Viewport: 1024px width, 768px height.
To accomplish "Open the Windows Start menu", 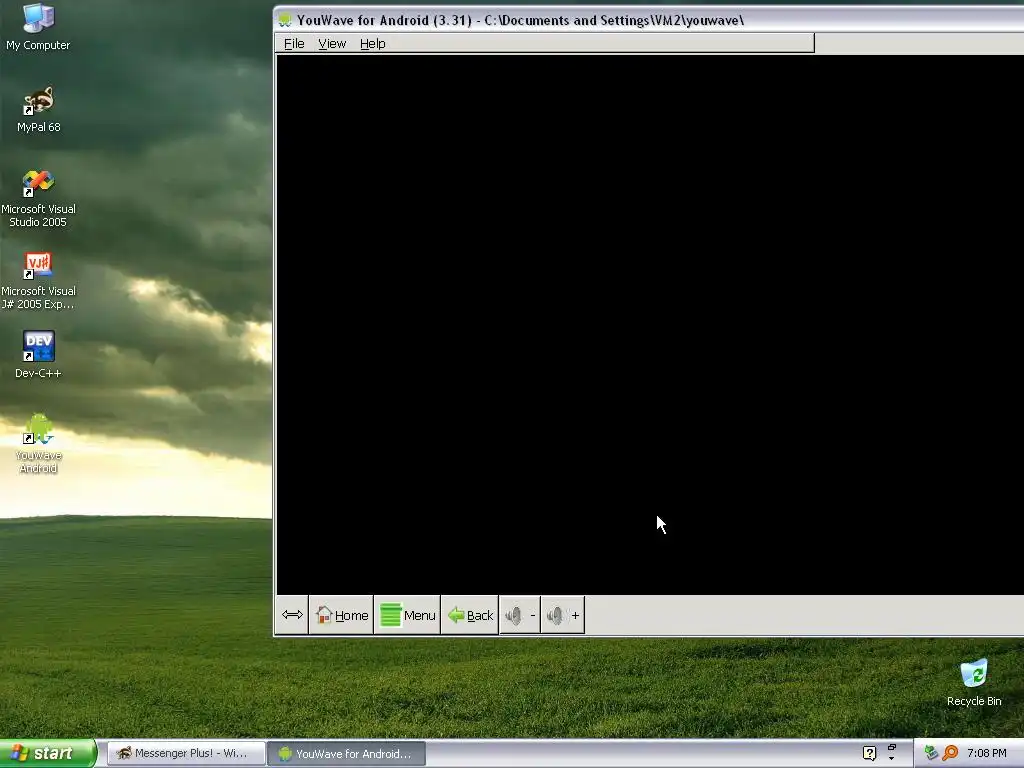I will 48,753.
